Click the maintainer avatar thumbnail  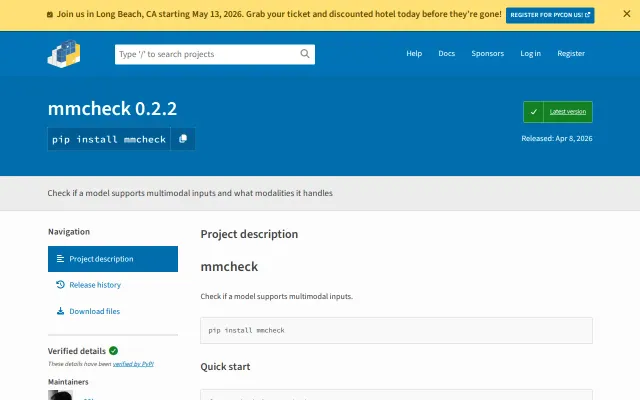[x=60, y=395]
